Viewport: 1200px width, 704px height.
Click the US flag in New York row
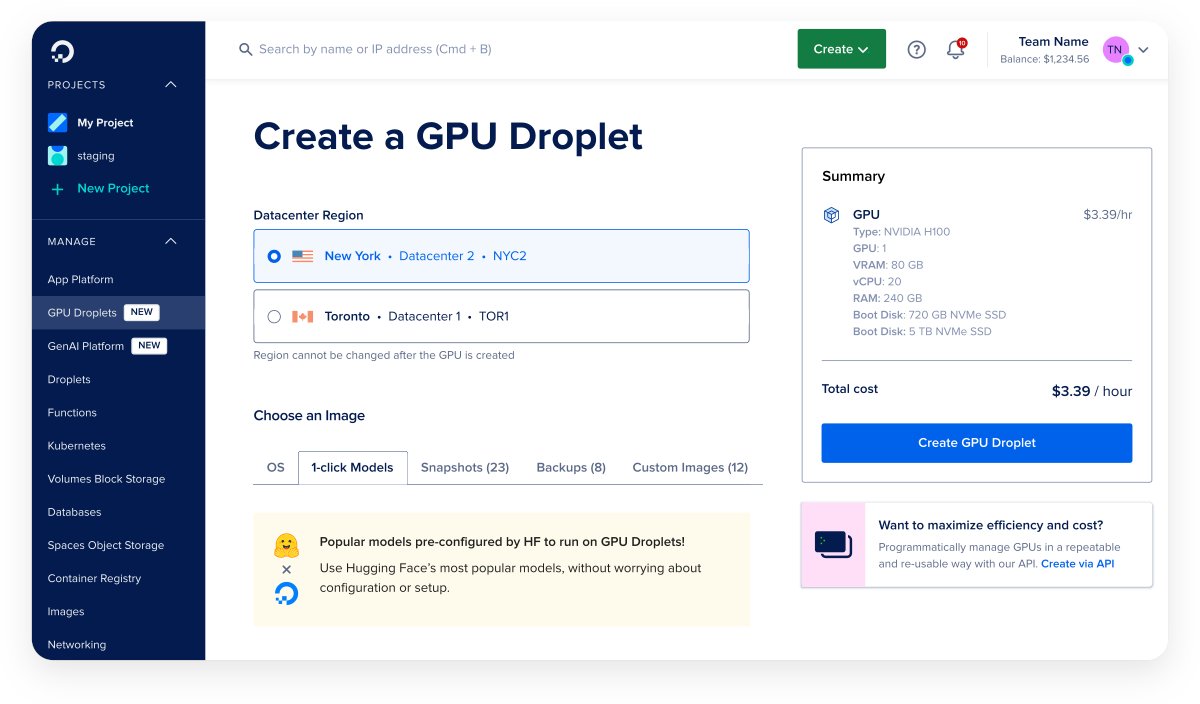coord(302,256)
